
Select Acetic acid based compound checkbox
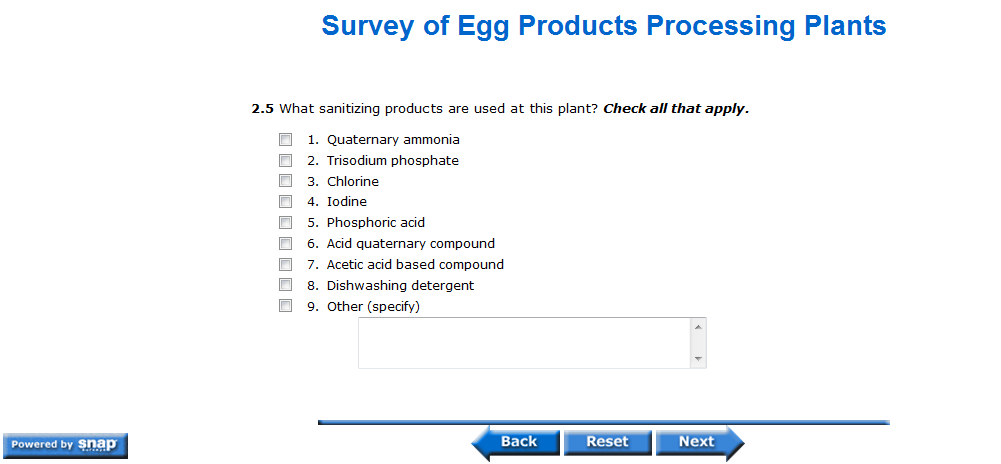click(285, 264)
